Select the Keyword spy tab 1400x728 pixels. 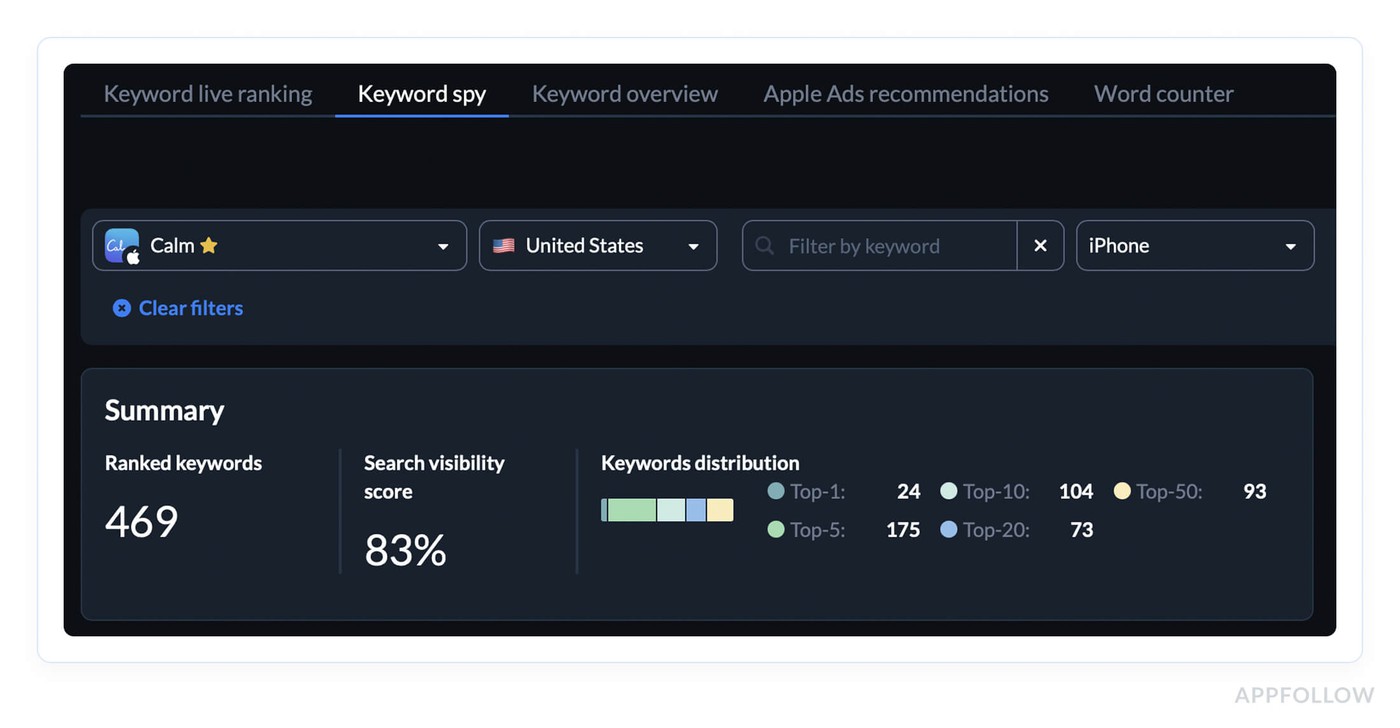coord(422,94)
